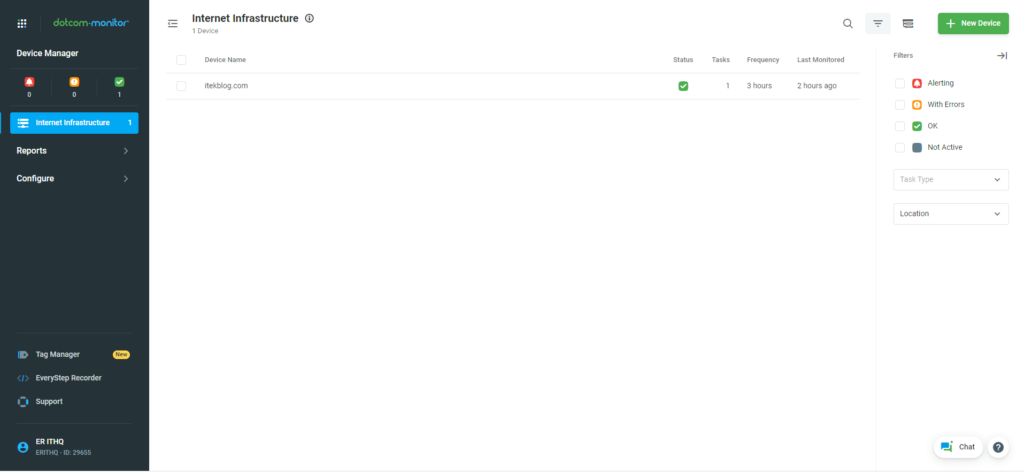Screen dimensions: 1024x473
Task: Open the Task Type dropdown
Action: [x=951, y=180]
